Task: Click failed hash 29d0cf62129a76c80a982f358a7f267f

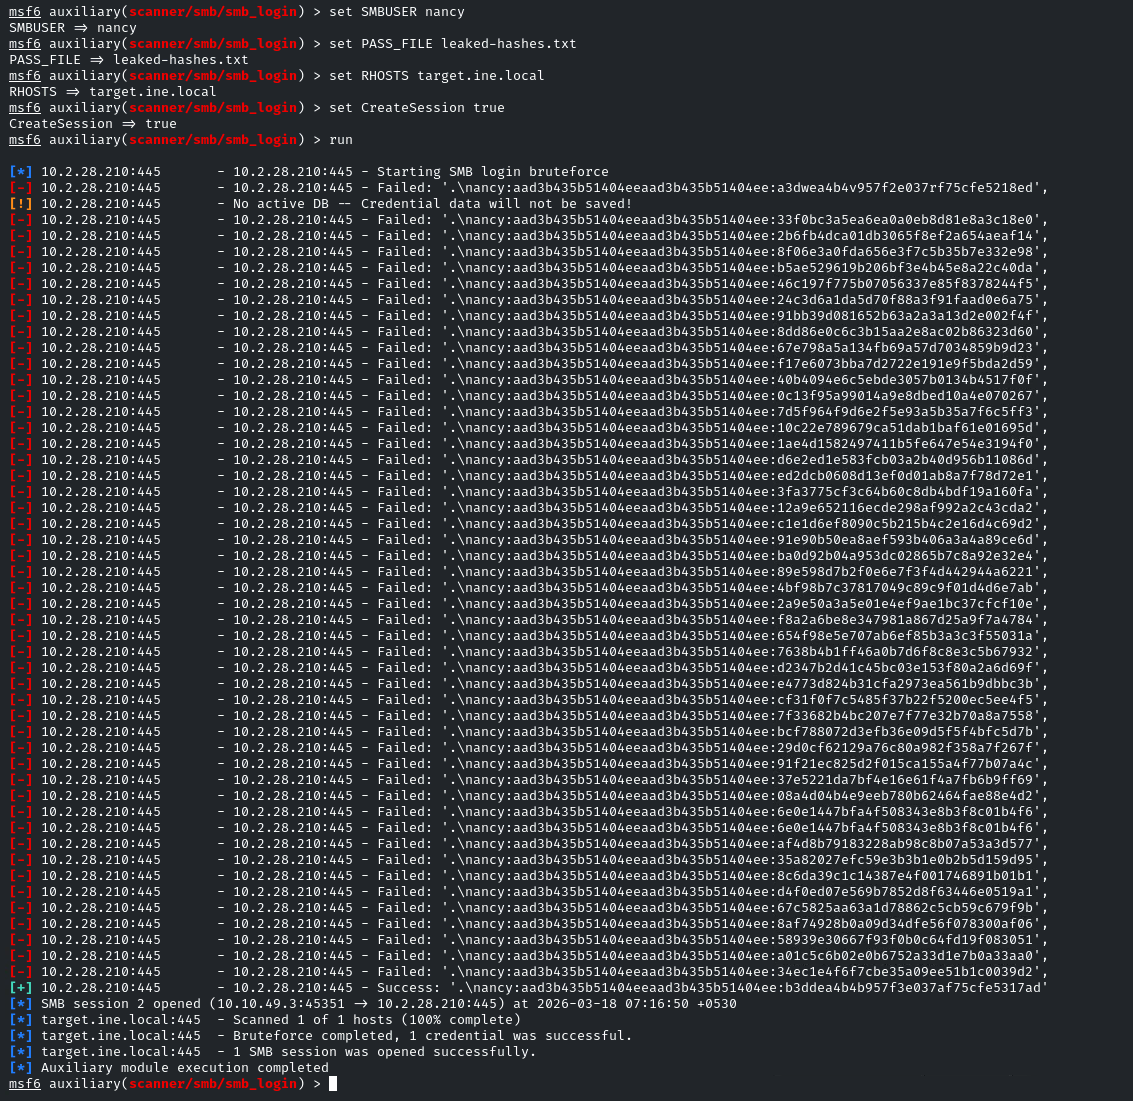Action: point(905,747)
